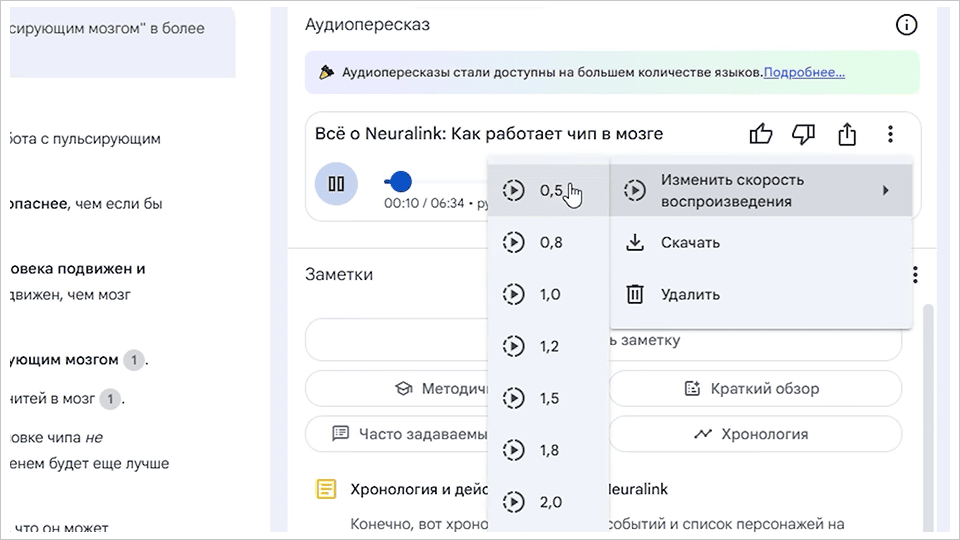
Task: Give the audio overview a thumbs up
Action: pyautogui.click(x=761, y=133)
